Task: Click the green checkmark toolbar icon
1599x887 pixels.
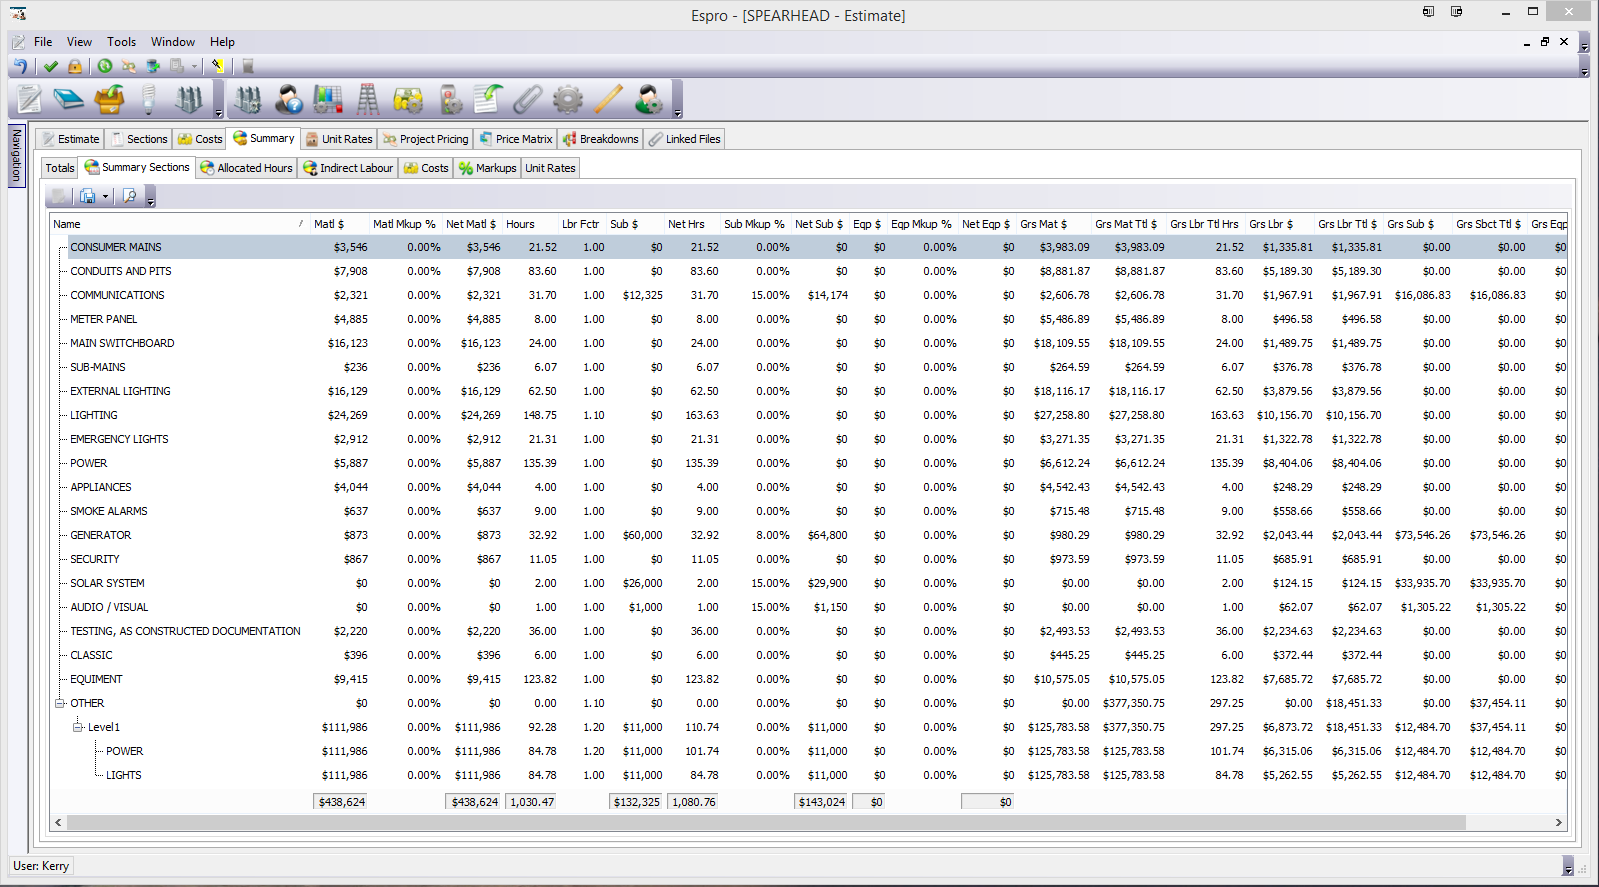Action: click(x=51, y=66)
